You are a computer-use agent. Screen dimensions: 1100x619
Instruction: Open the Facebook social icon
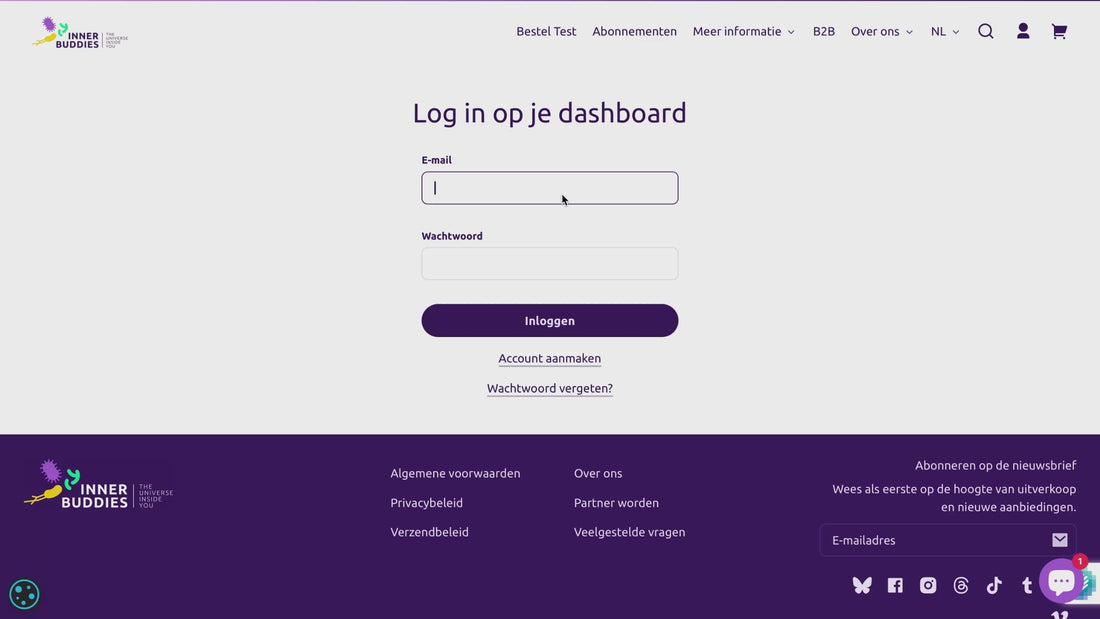pyautogui.click(x=895, y=586)
